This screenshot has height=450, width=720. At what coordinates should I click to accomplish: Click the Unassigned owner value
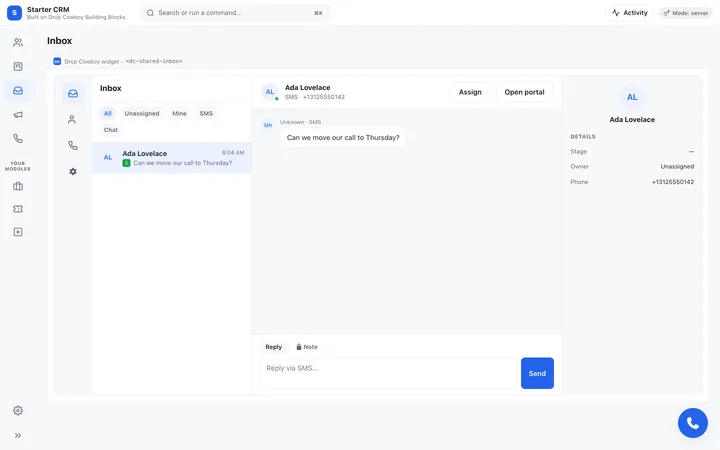677,167
